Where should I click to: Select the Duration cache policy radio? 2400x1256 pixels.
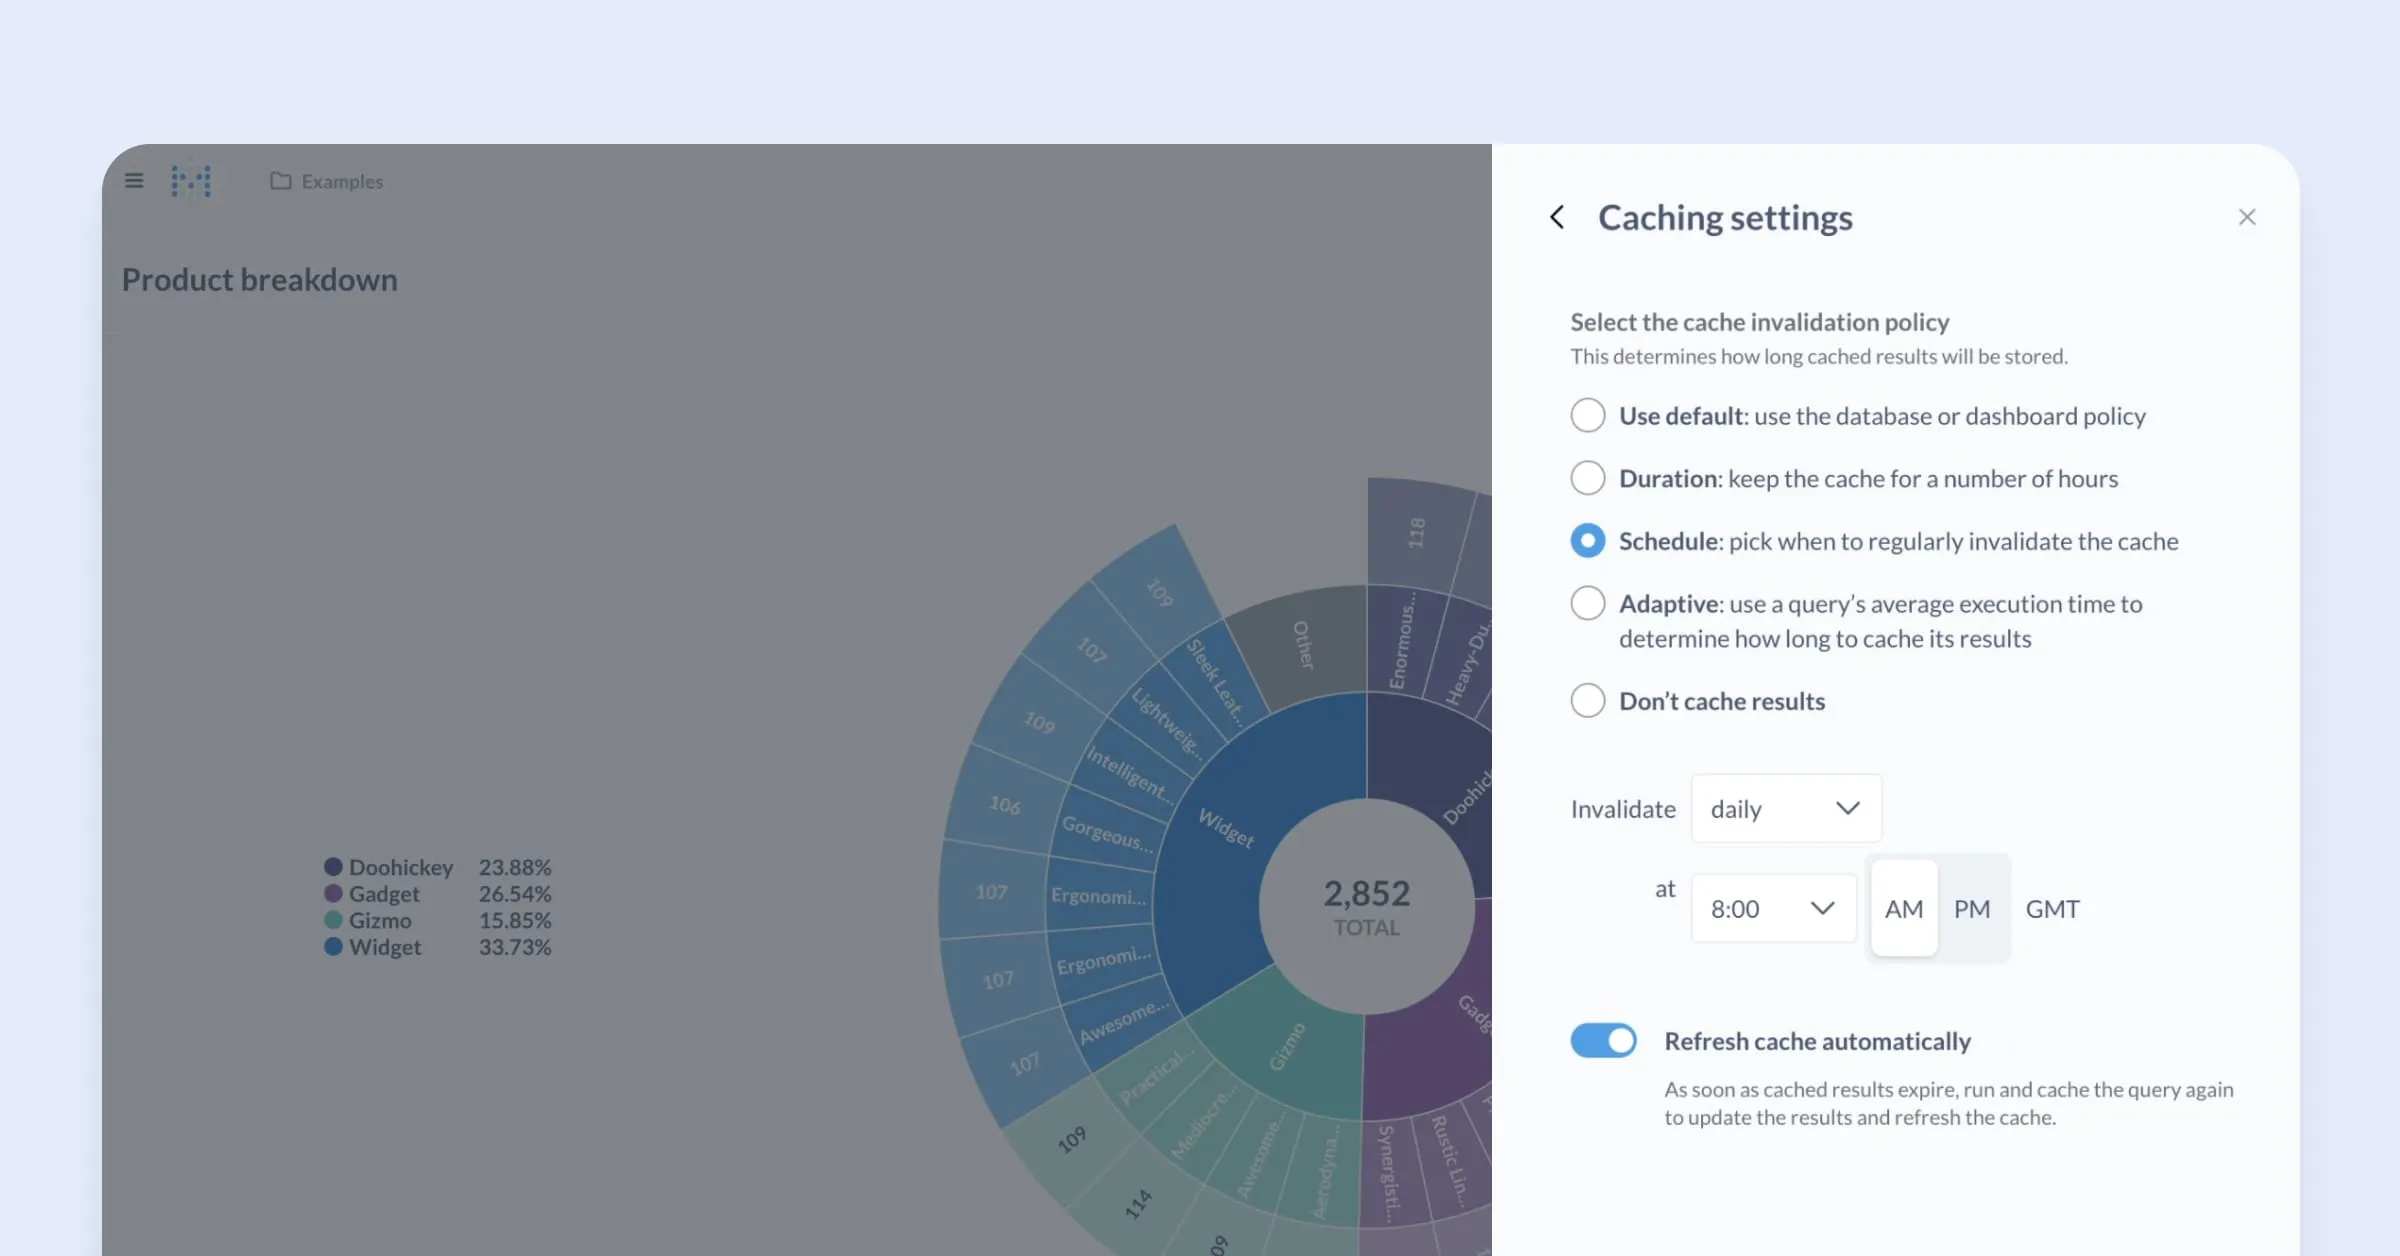click(x=1587, y=478)
